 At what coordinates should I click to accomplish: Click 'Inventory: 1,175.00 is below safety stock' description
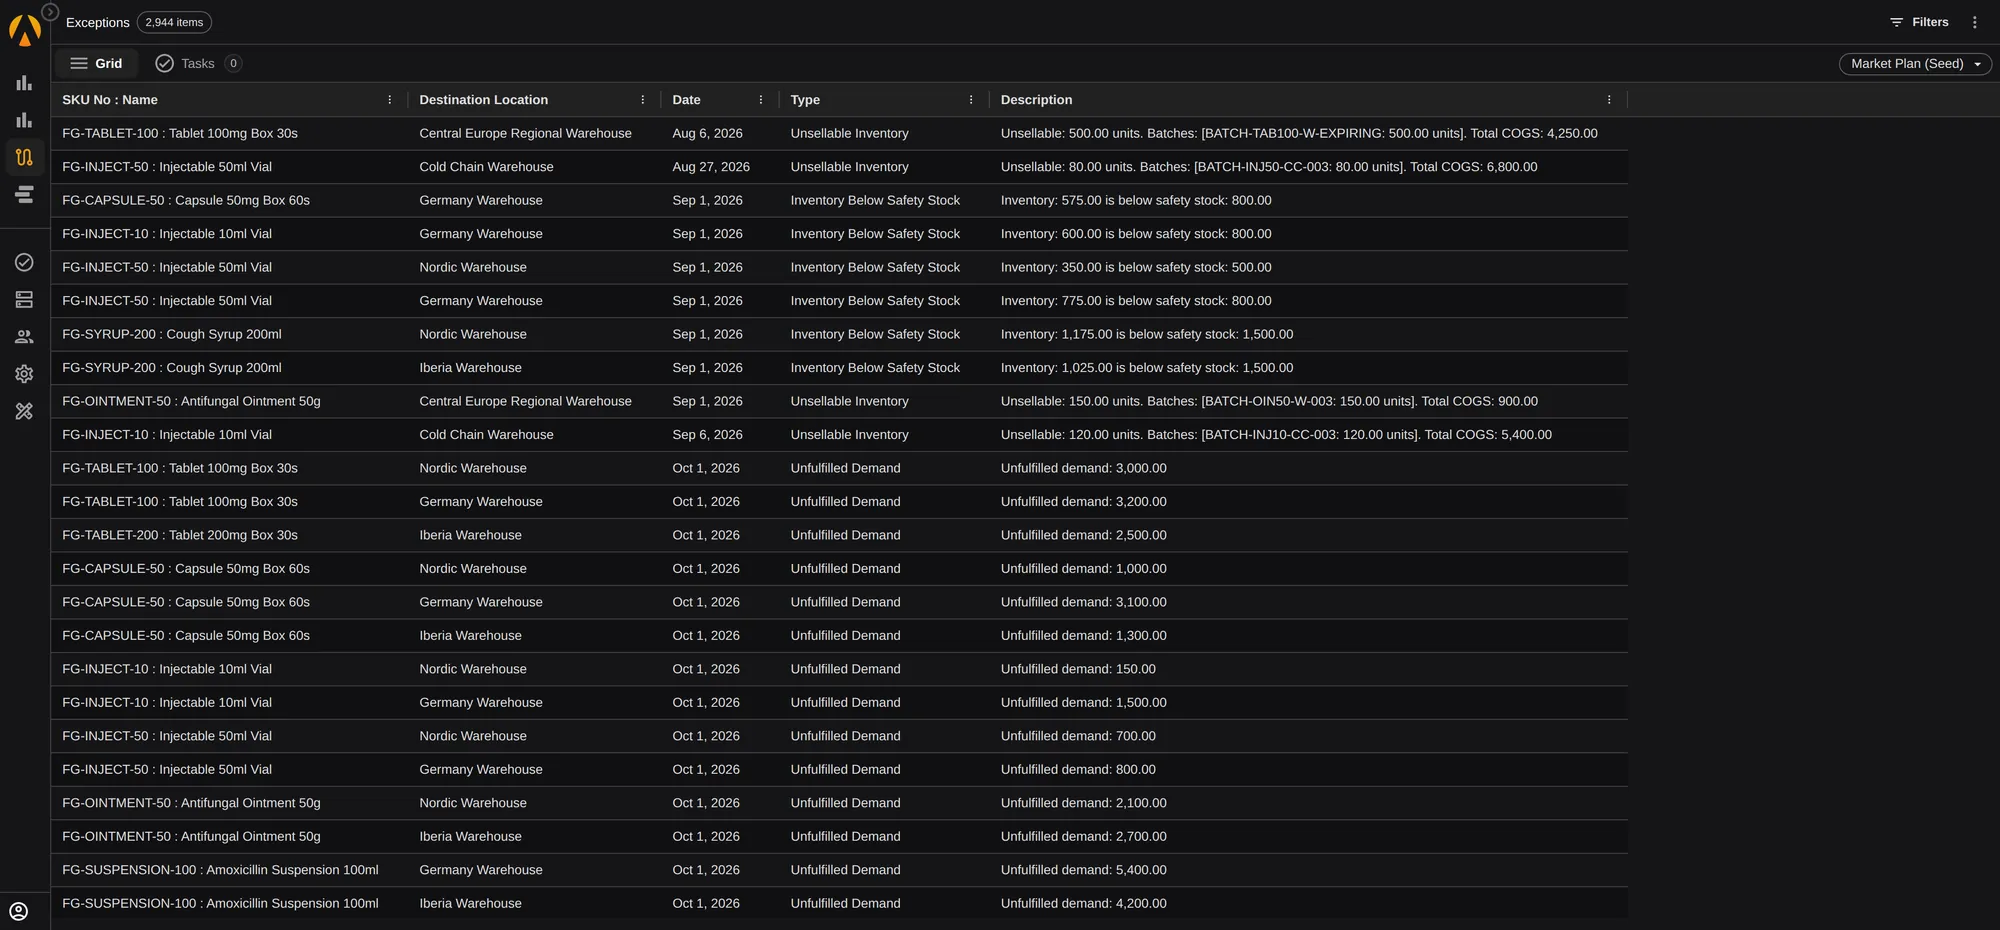pyautogui.click(x=1147, y=334)
